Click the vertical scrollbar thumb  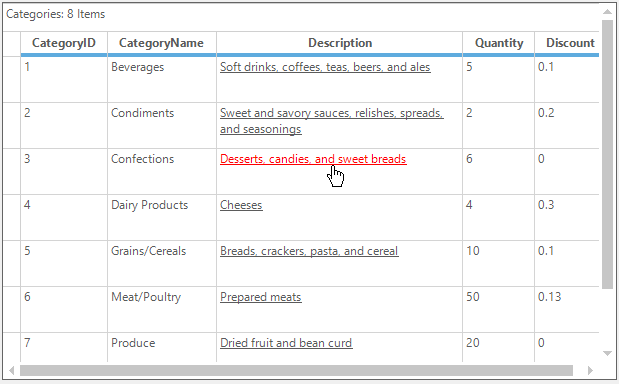coord(608,154)
